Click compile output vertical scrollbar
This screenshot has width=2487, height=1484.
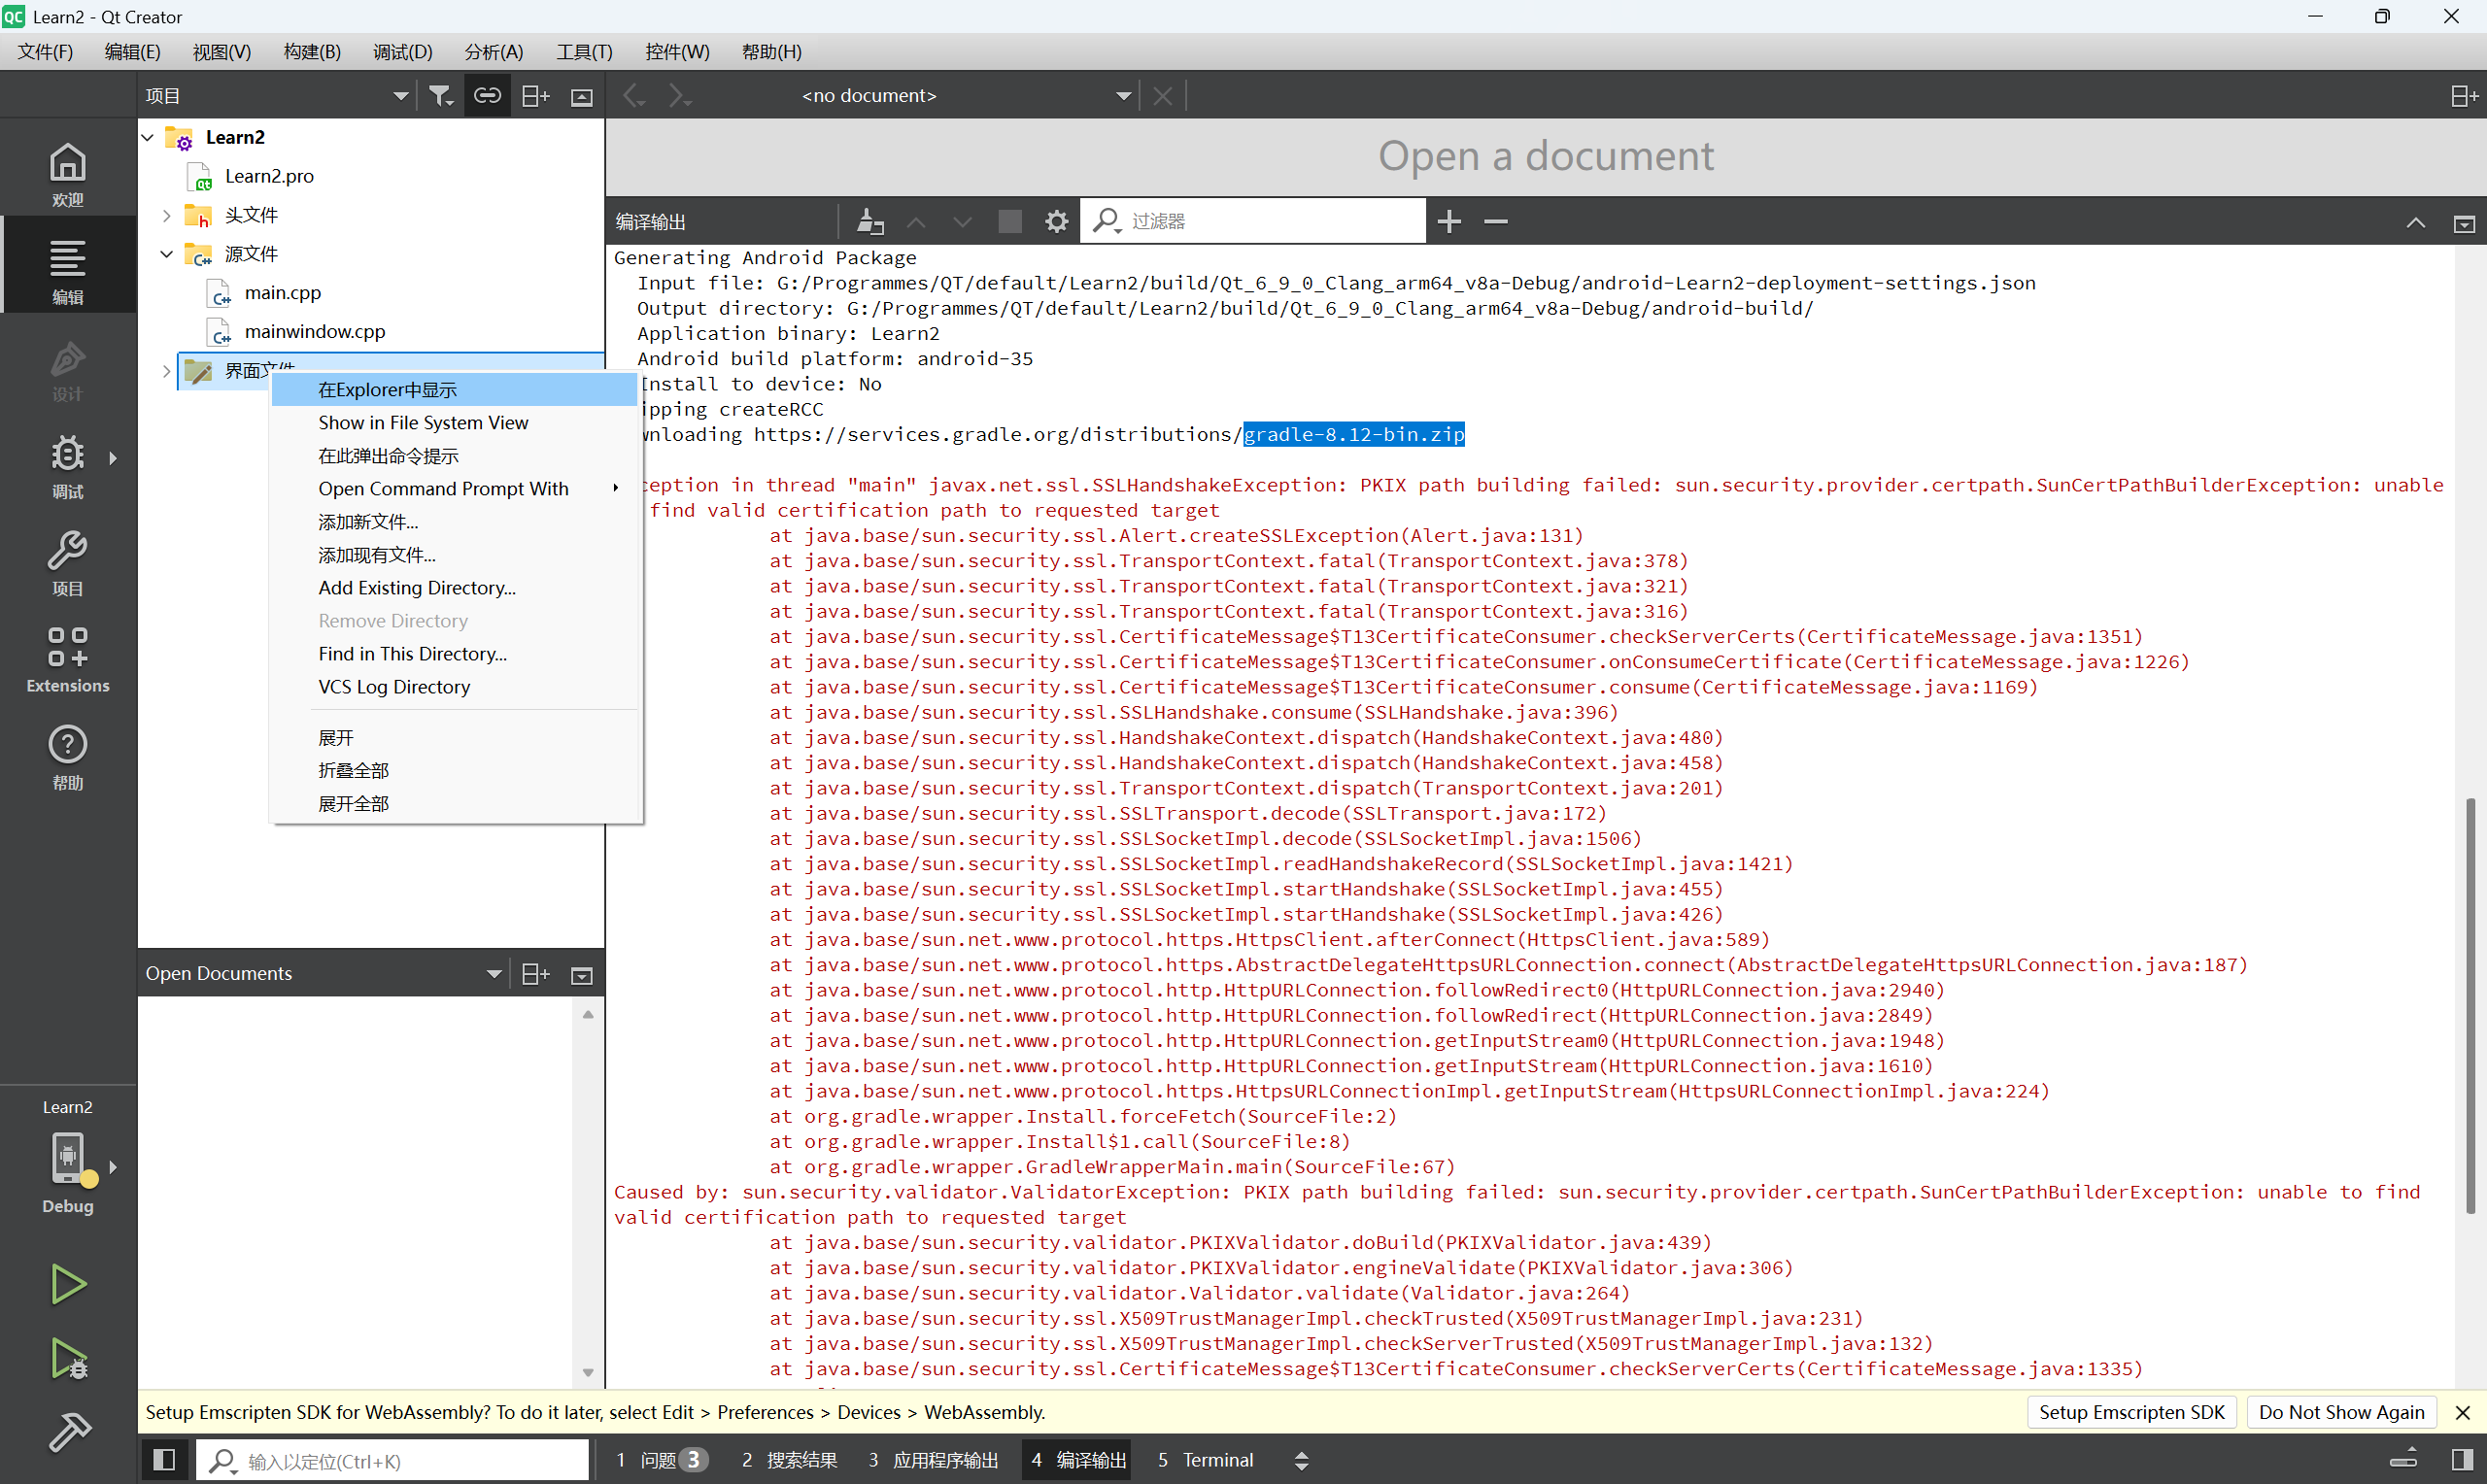2469,1005
